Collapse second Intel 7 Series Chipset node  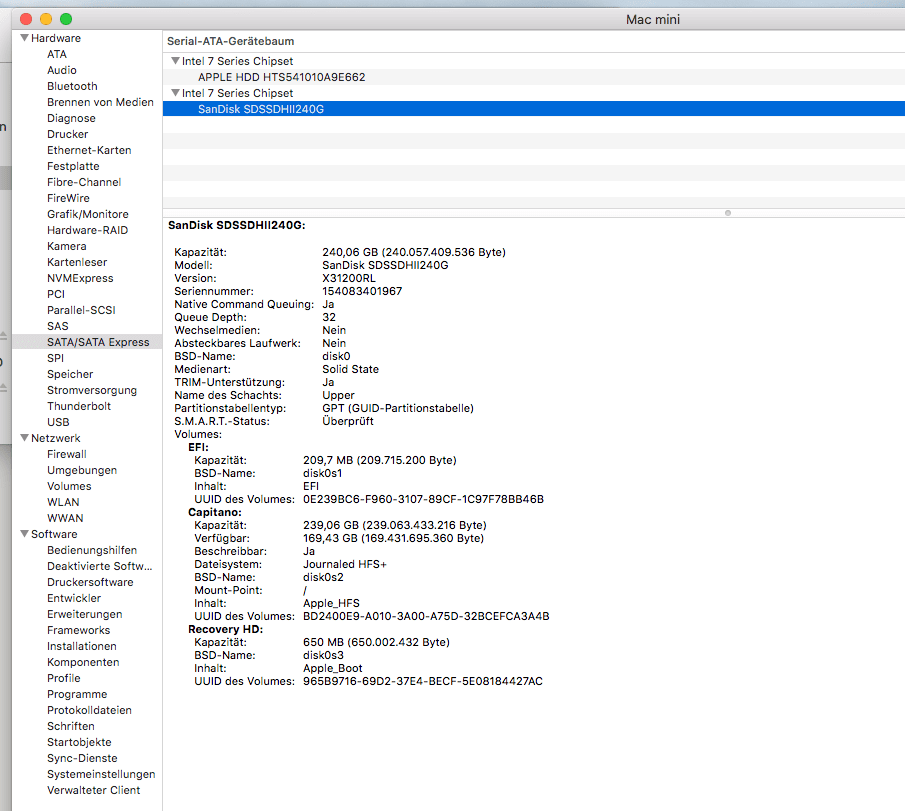click(x=175, y=93)
